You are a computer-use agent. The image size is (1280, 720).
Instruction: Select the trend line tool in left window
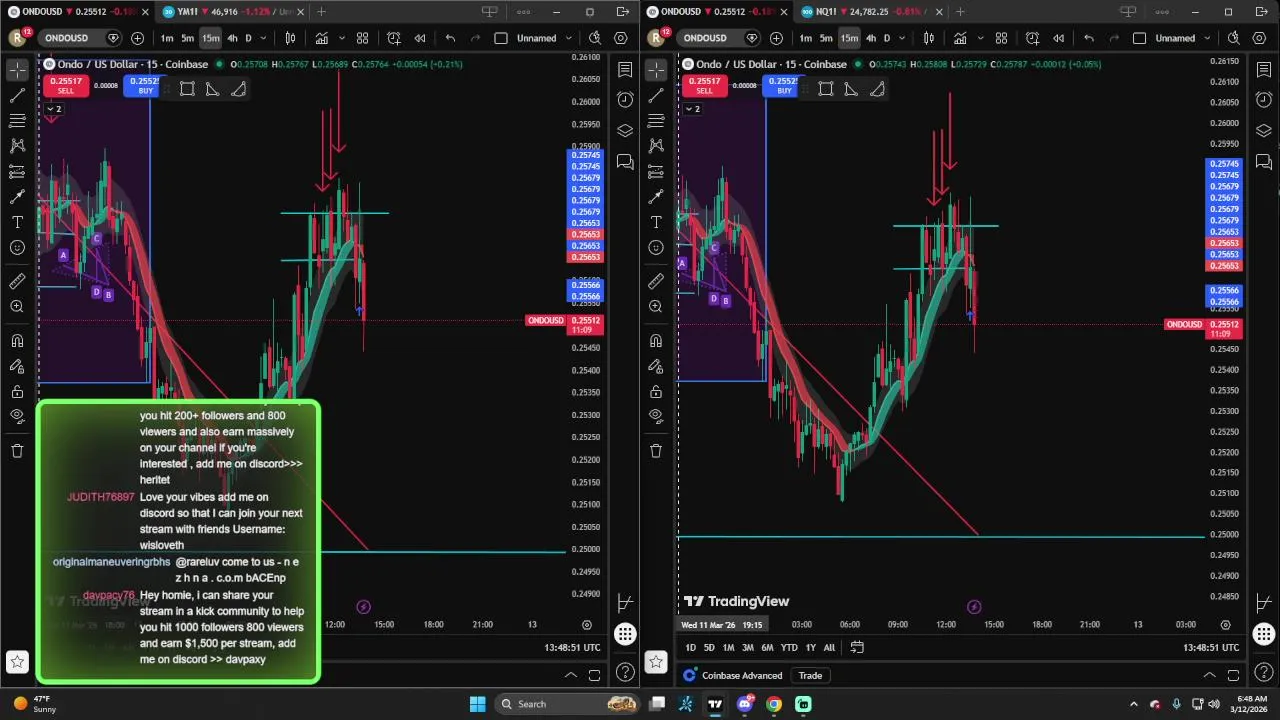point(17,96)
